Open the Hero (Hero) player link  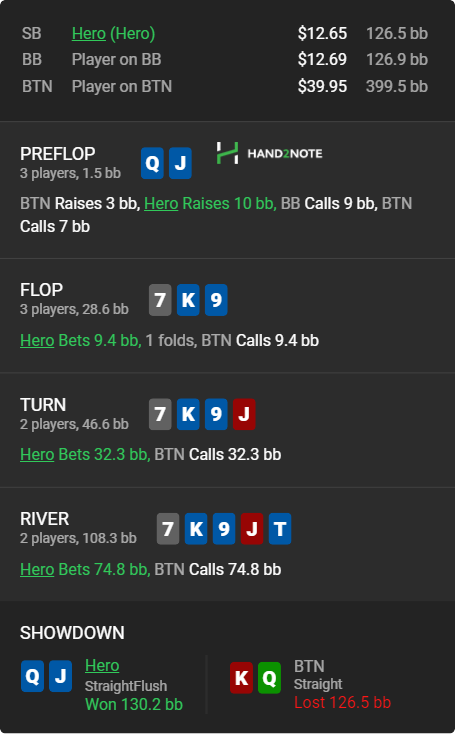pos(113,33)
